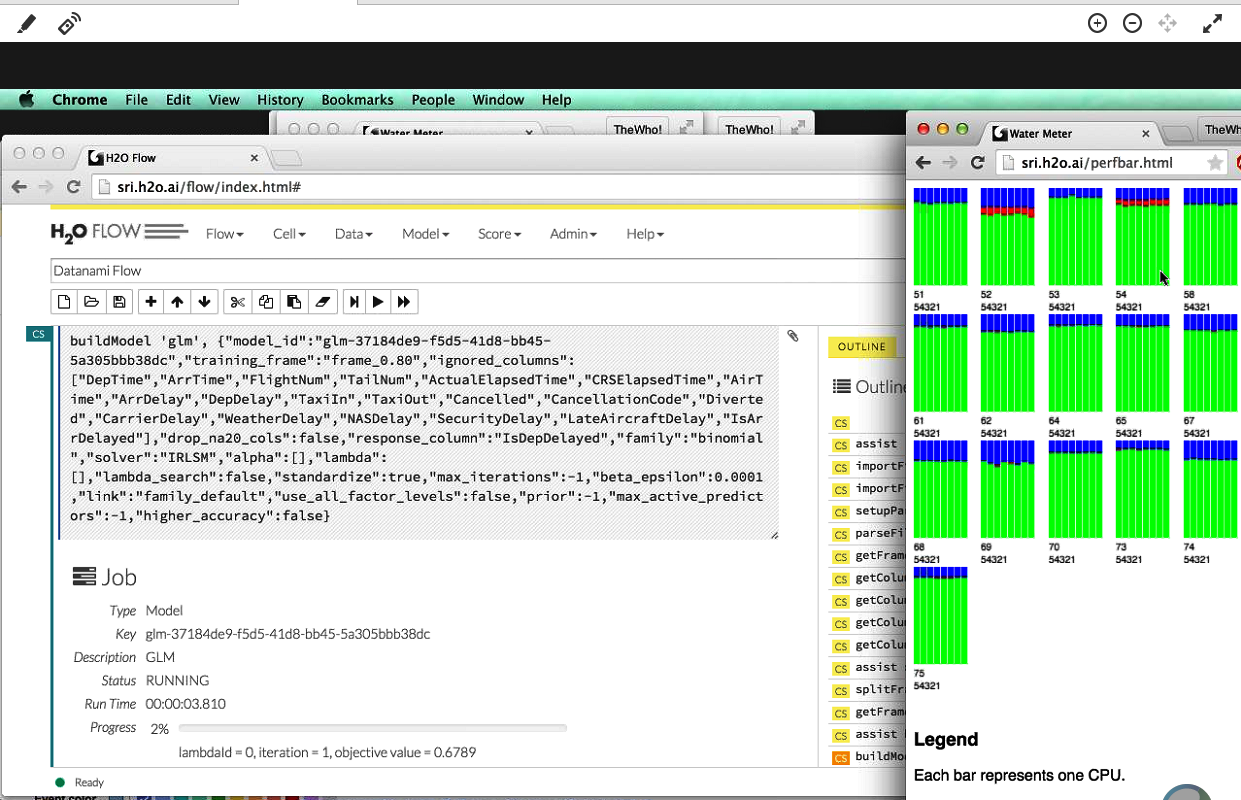Move the cell down with the down arrow

[x=205, y=302]
